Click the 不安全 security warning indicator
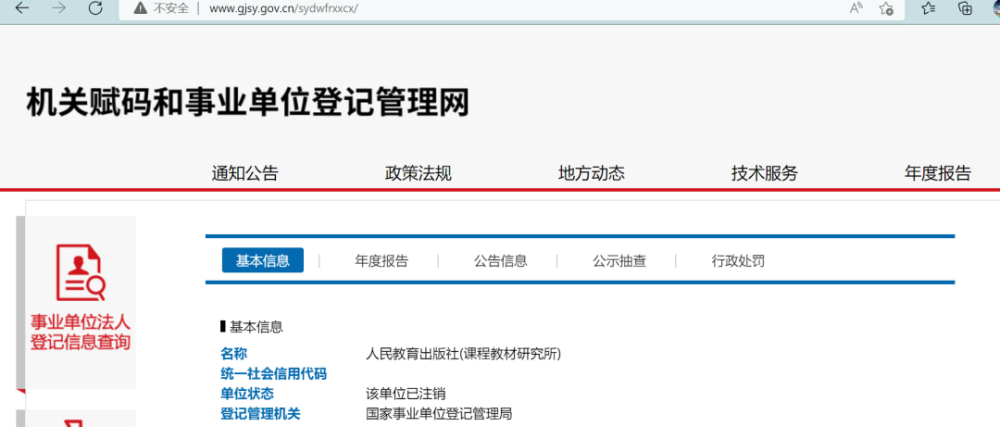The image size is (1000, 427). 161,8
